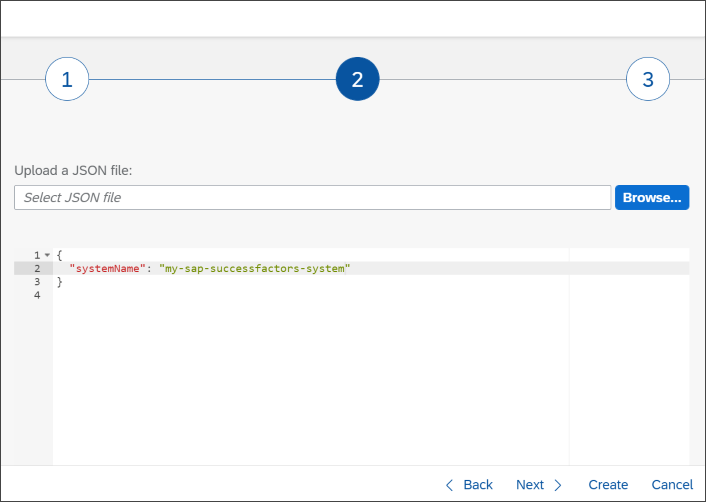Click the "my-sap-successfactors-system" value

click(x=254, y=269)
